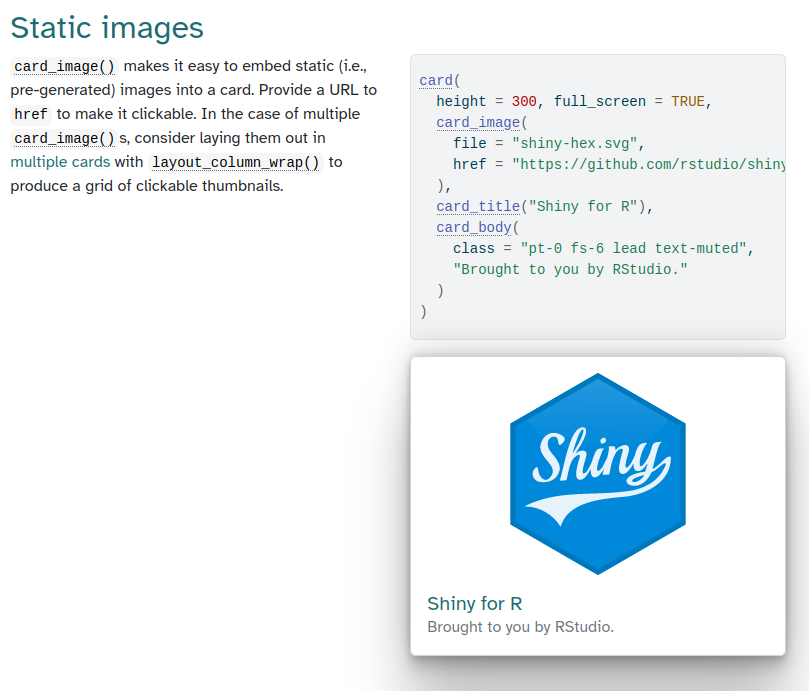Click the "pt-0 fs-6 lead text-muted" class string
809x691 pixels.
click(x=634, y=249)
